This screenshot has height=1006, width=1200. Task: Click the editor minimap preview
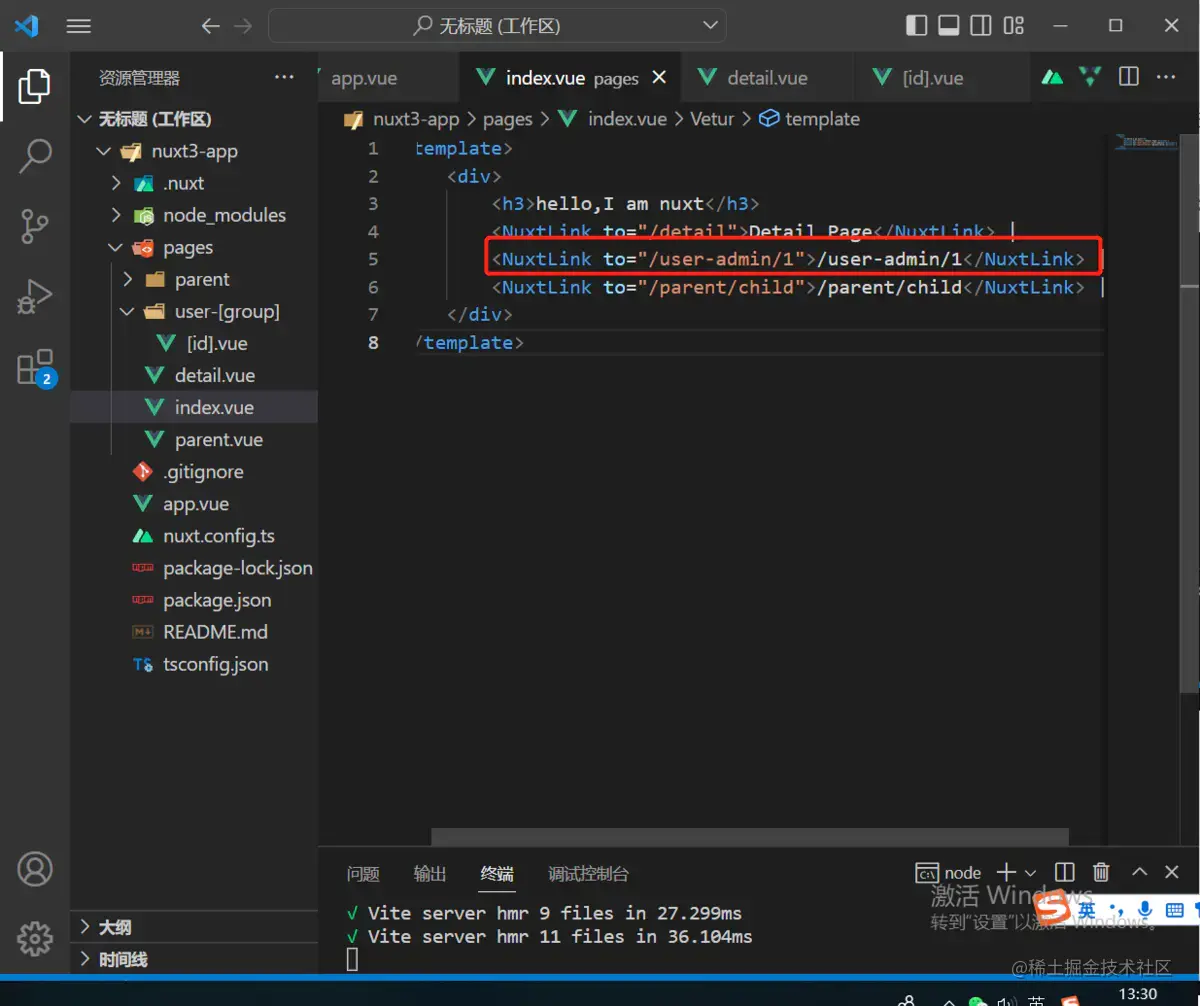1146,145
